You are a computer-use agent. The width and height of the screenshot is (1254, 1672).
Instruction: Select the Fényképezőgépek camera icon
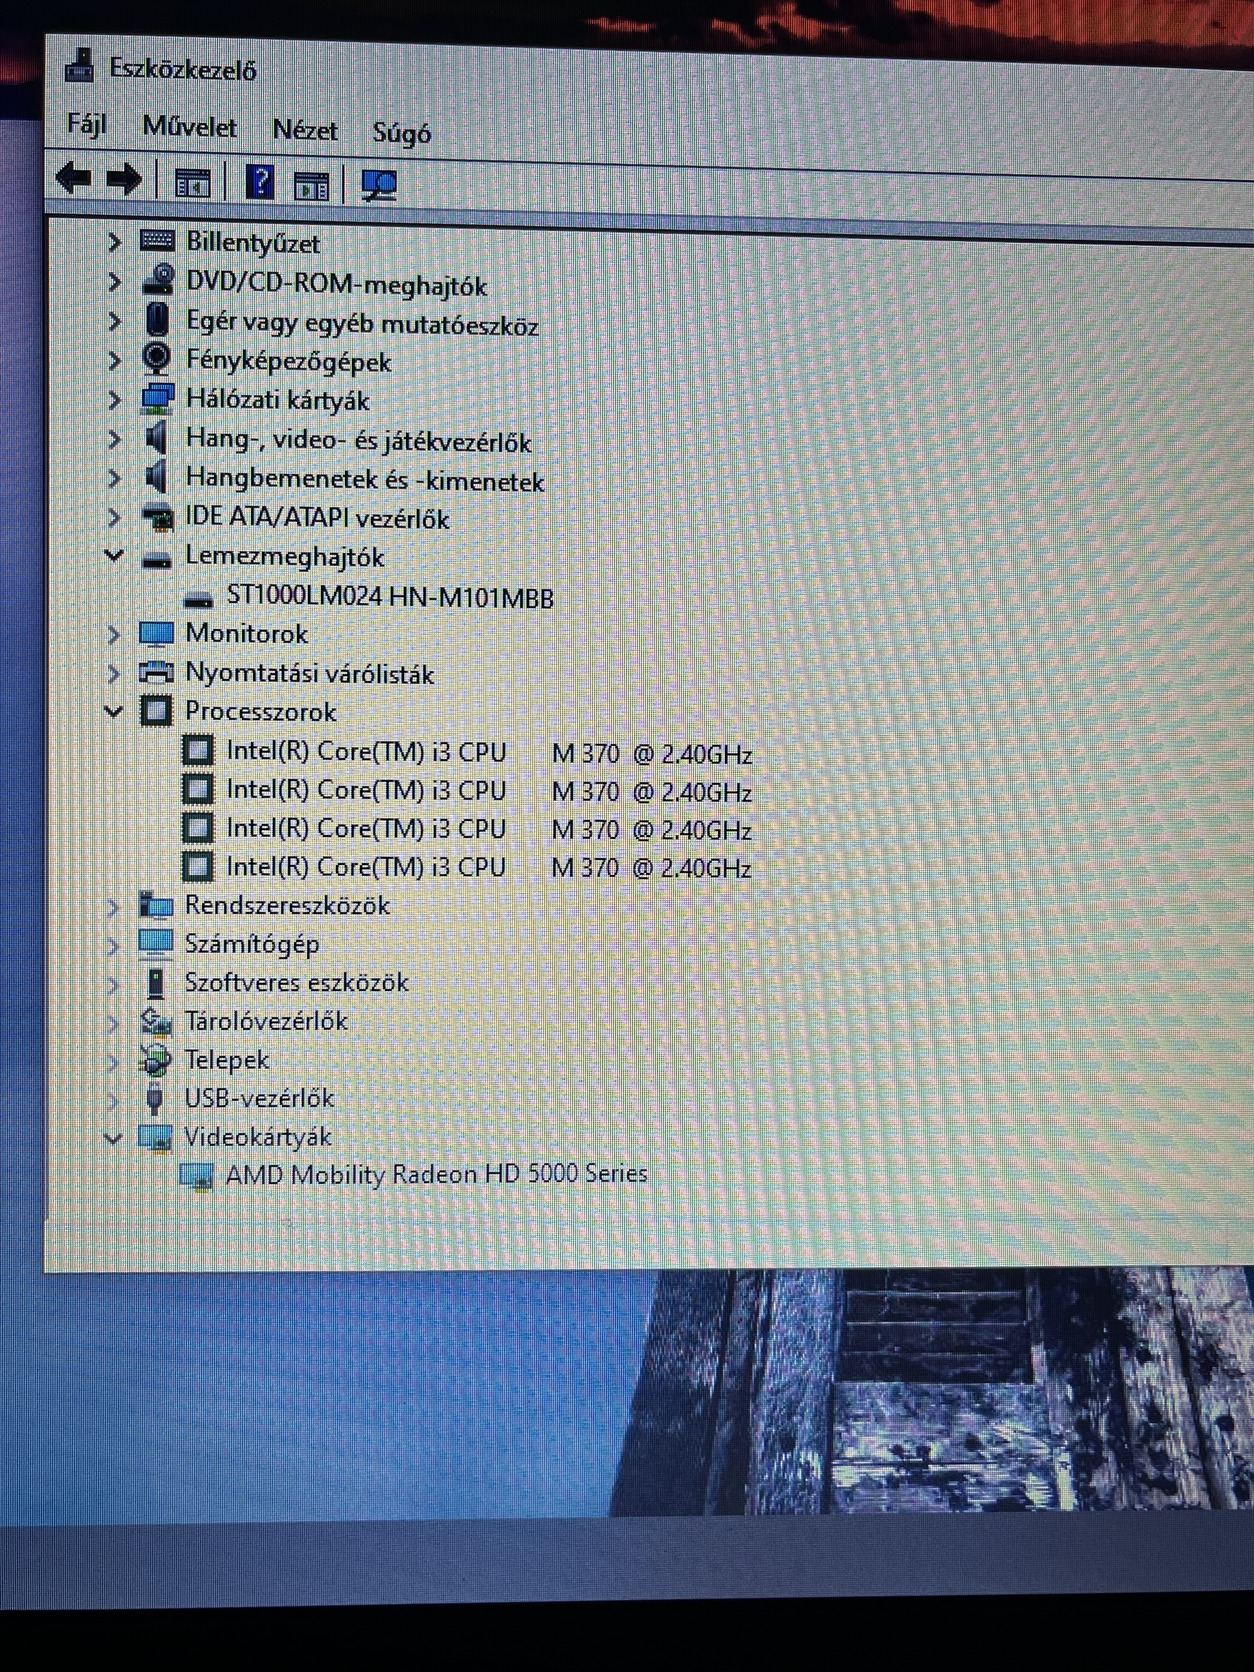156,359
